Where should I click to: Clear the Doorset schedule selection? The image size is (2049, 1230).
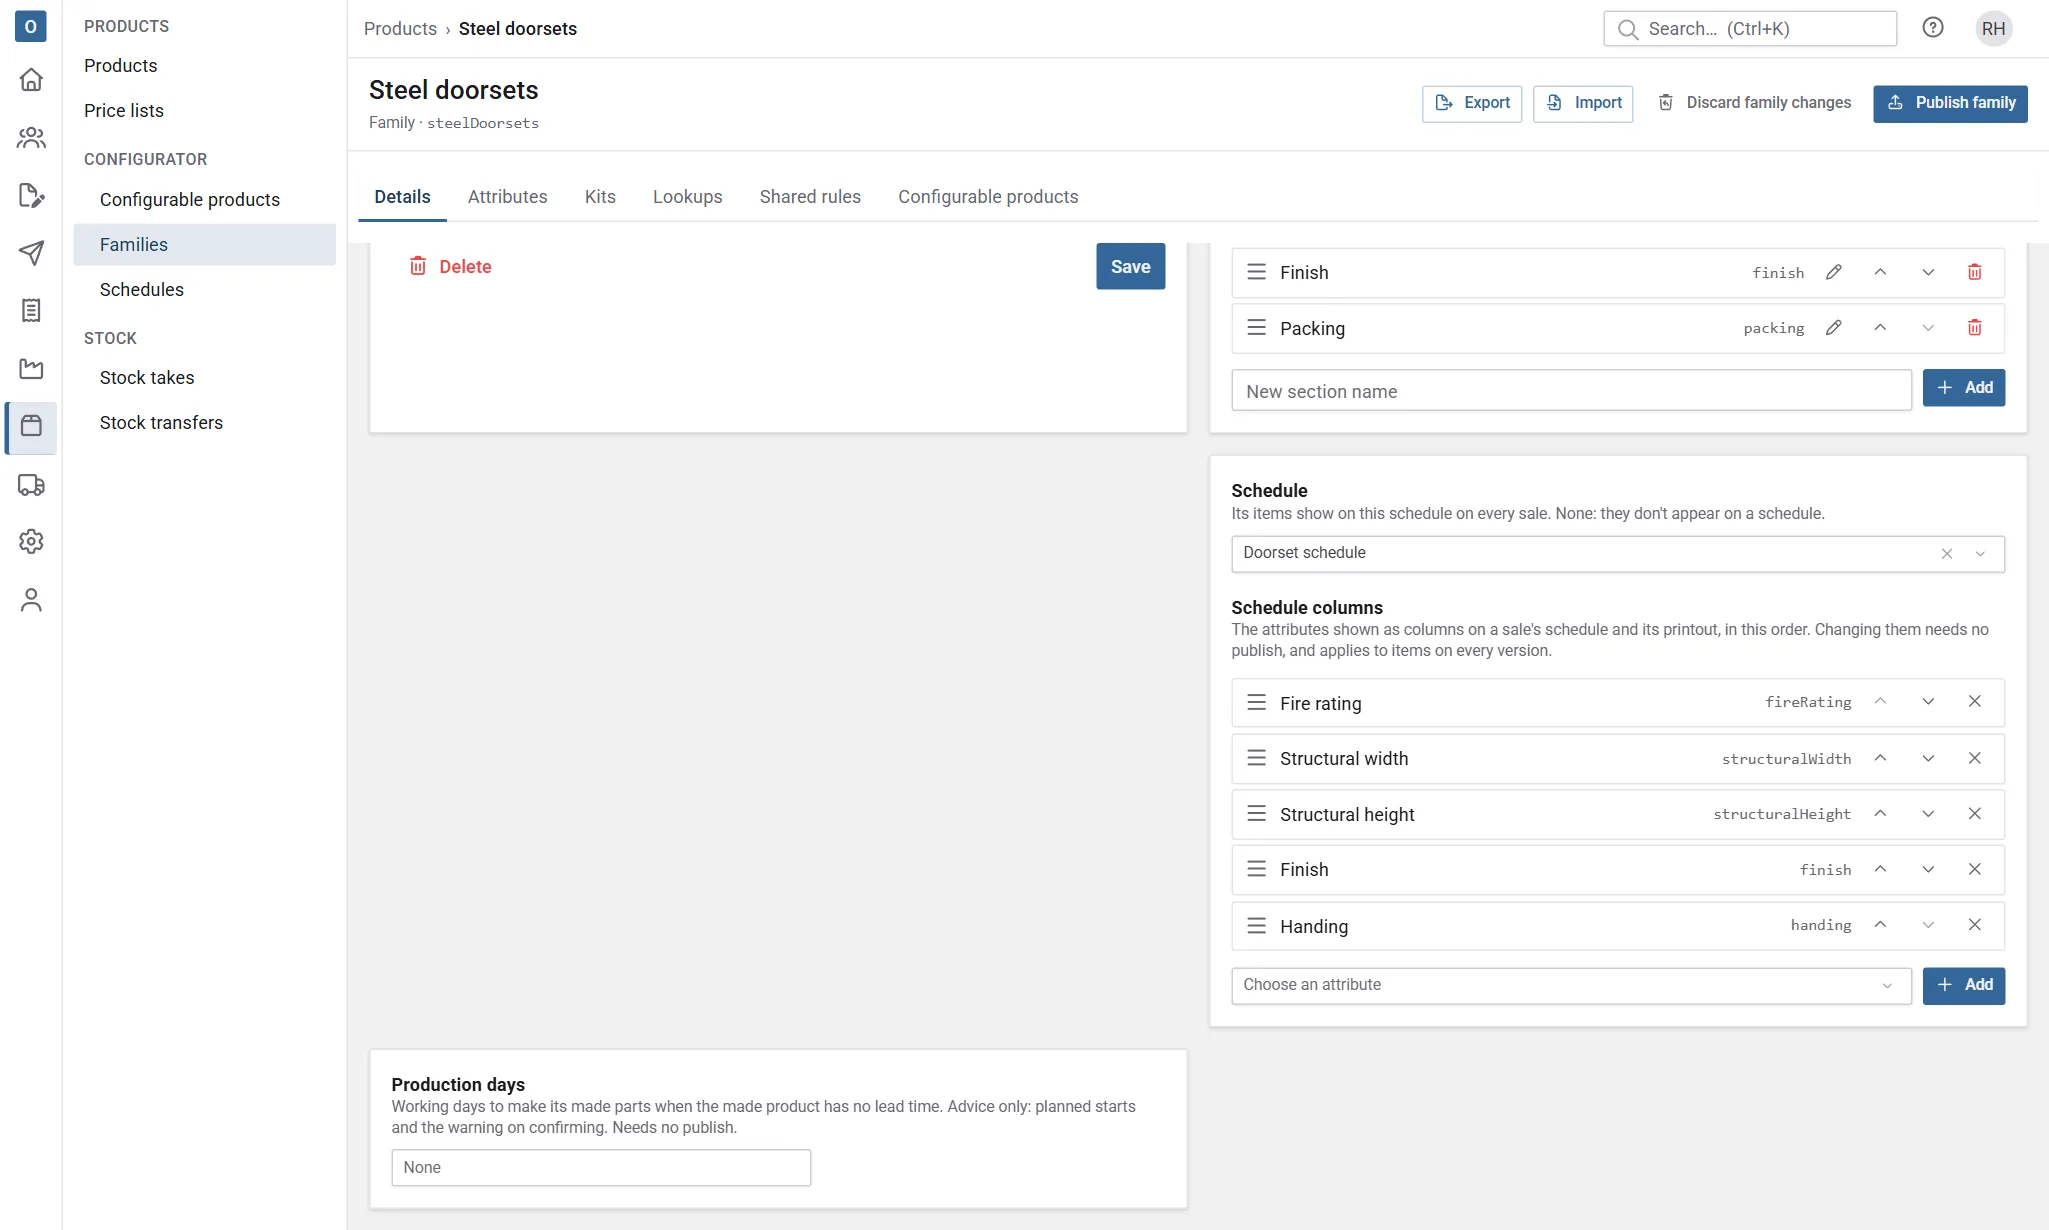coord(1946,554)
